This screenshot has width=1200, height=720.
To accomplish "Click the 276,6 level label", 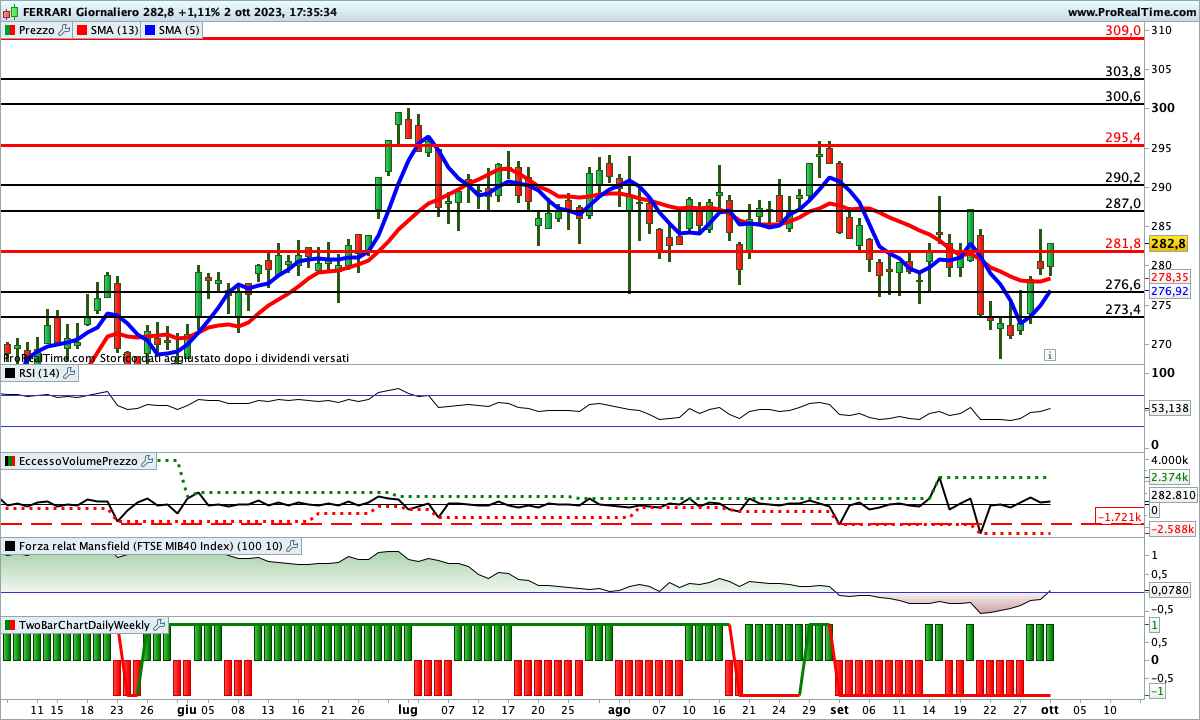I will tap(1124, 285).
